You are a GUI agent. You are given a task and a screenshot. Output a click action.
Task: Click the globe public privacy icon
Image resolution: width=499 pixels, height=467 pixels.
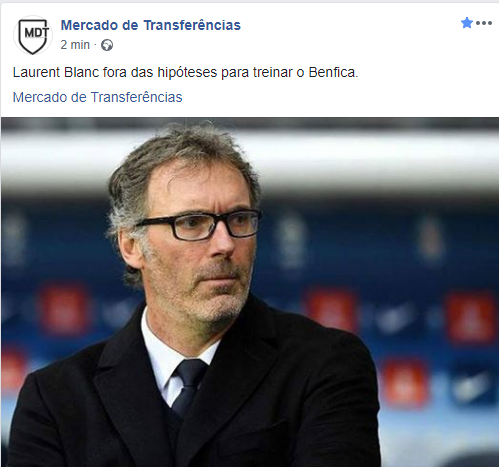click(107, 45)
